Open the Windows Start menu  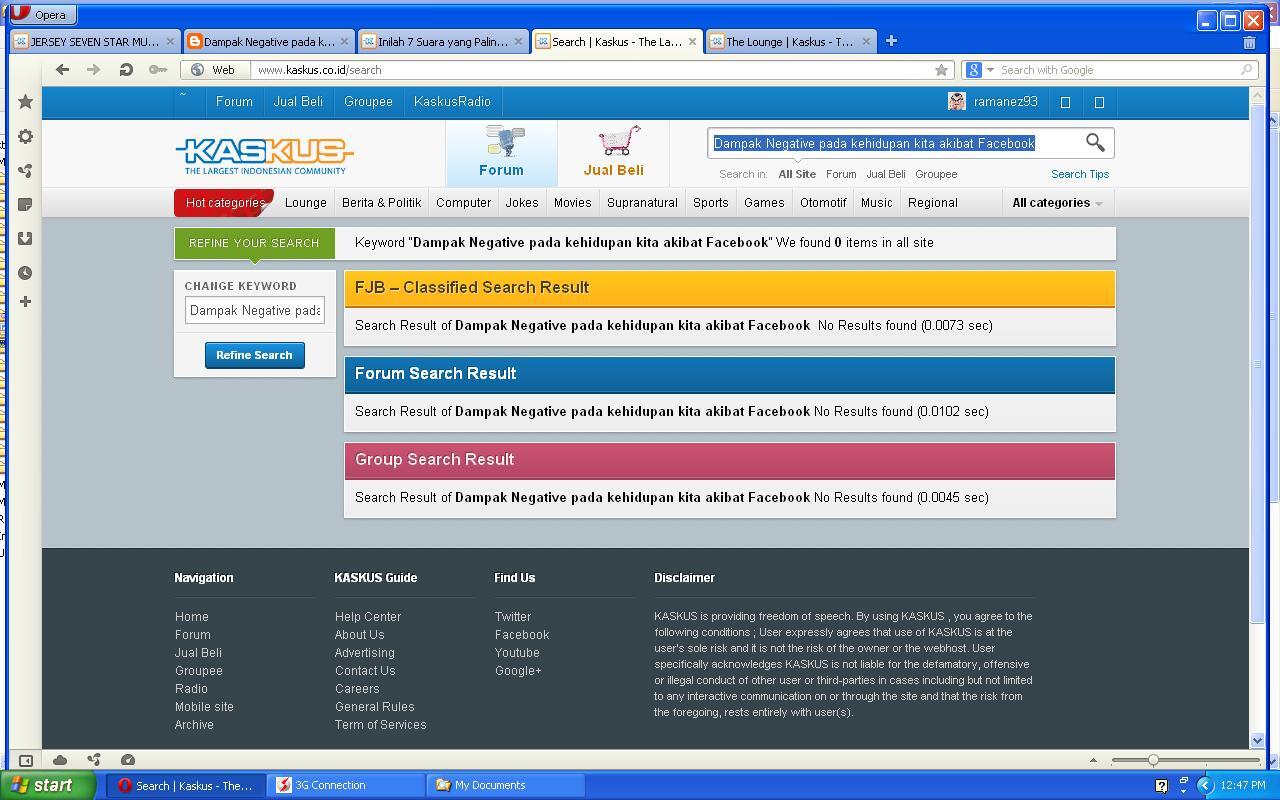(x=48, y=785)
